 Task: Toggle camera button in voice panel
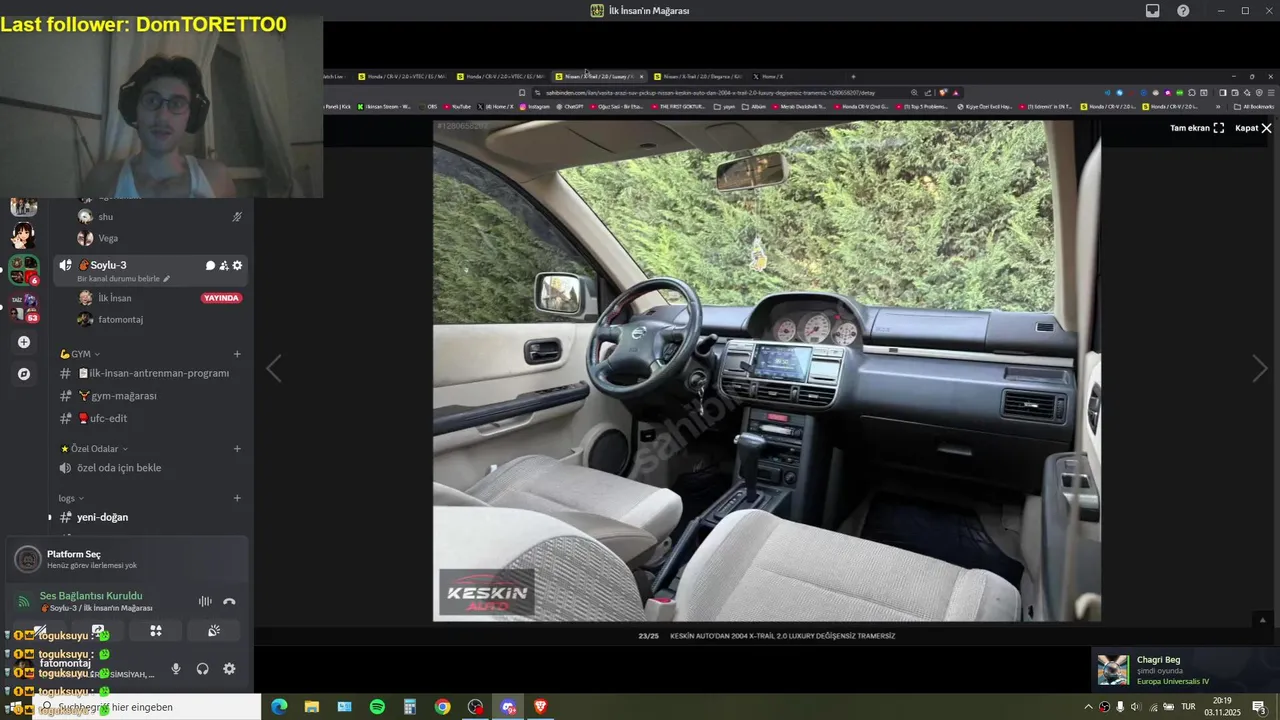pyautogui.click(x=40, y=631)
